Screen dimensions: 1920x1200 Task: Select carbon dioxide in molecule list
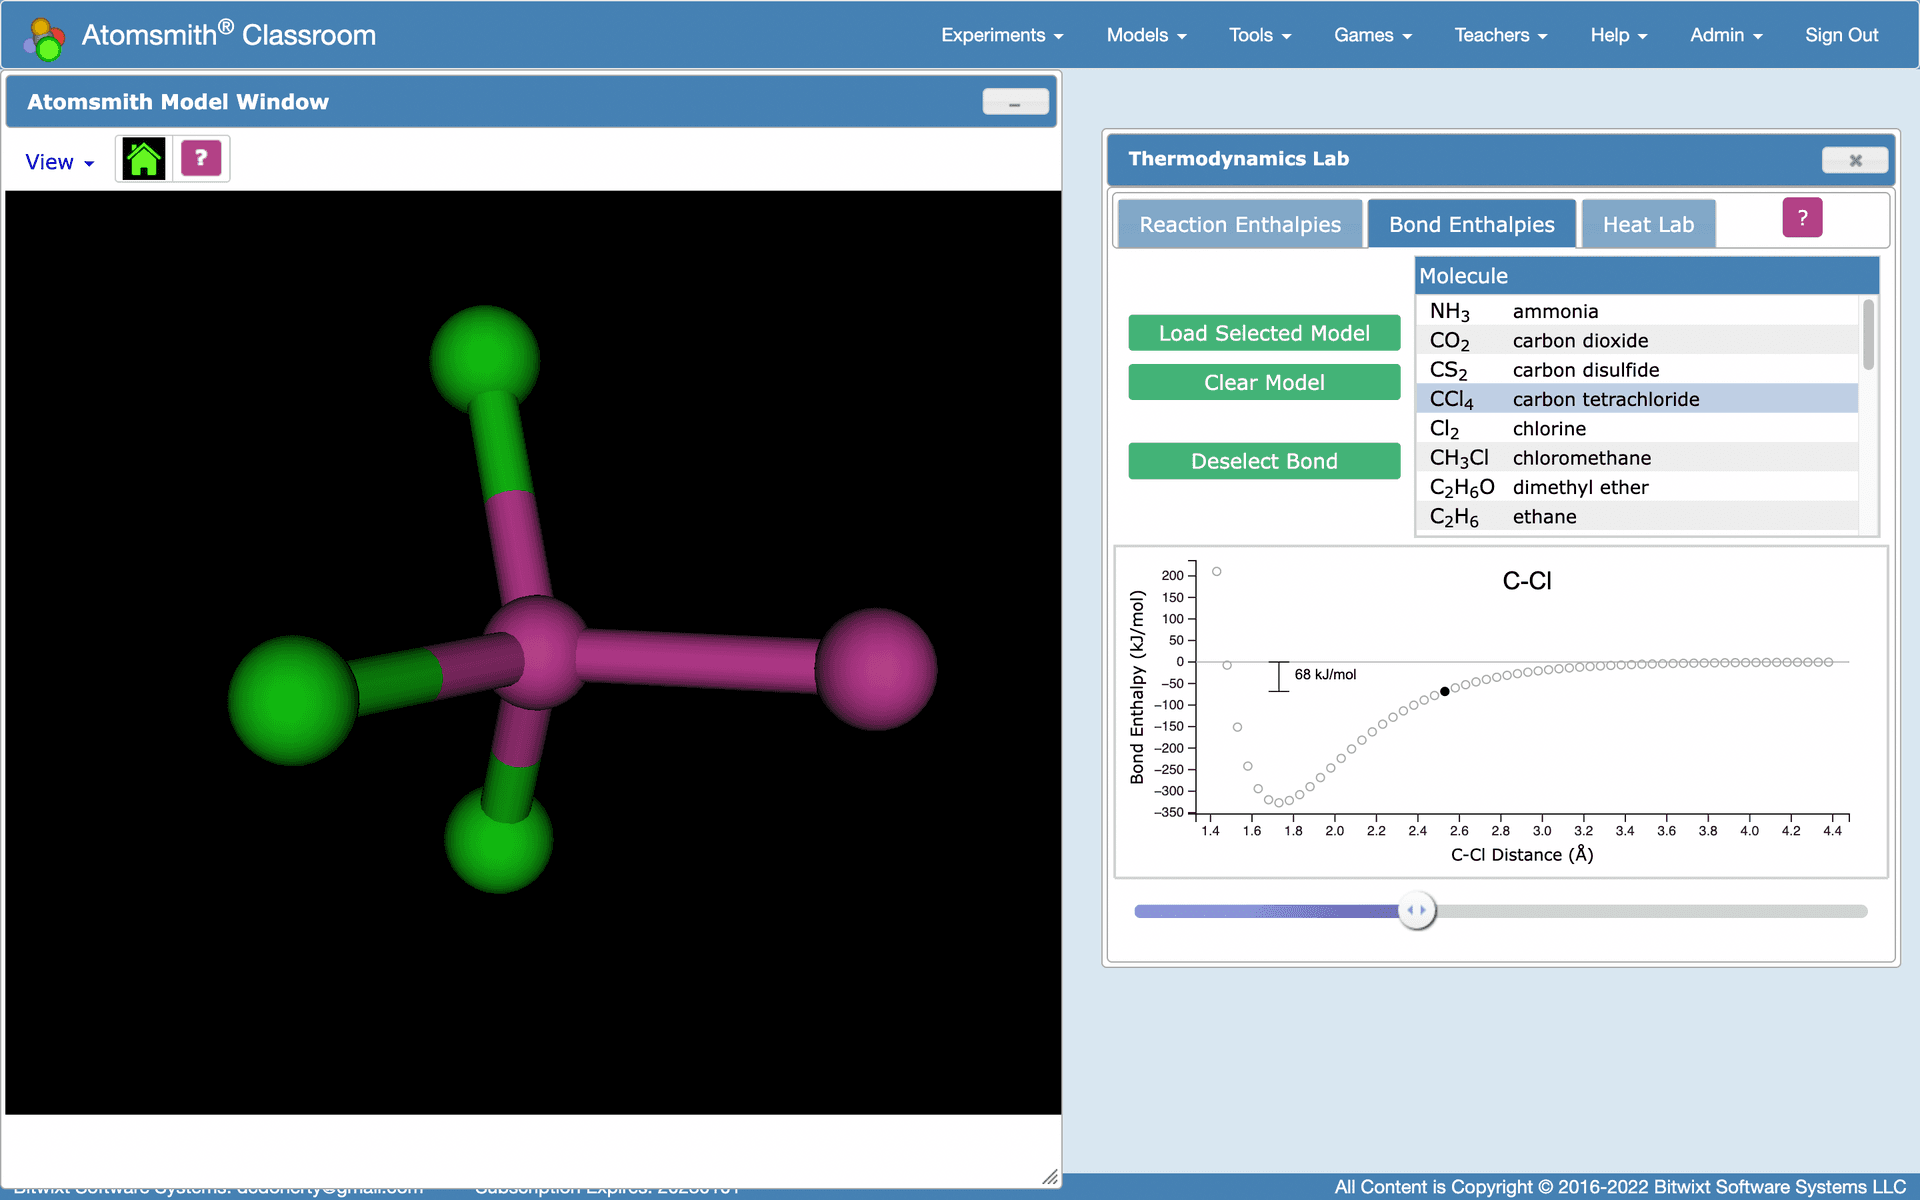pyautogui.click(x=1637, y=340)
